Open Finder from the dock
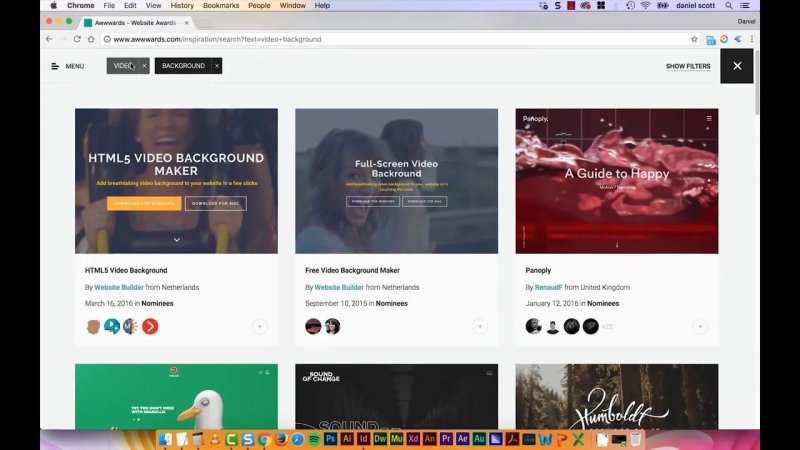Image resolution: width=800 pixels, height=450 pixels. 165,439
